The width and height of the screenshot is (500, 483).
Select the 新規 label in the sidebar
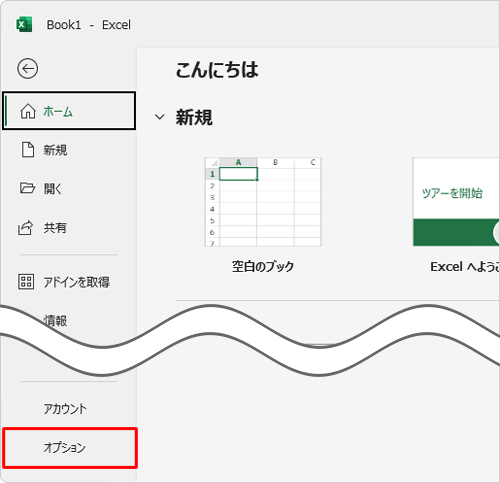pyautogui.click(x=55, y=150)
